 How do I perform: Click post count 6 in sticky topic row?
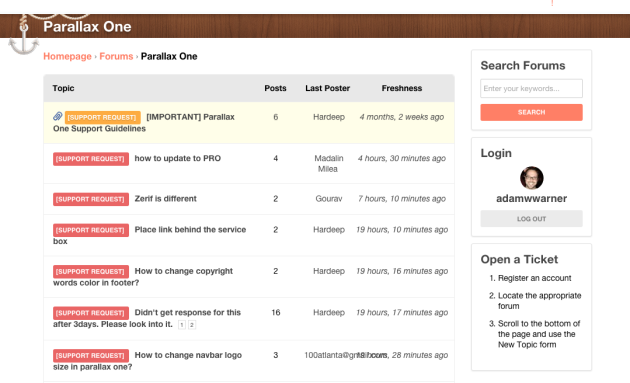[276, 117]
